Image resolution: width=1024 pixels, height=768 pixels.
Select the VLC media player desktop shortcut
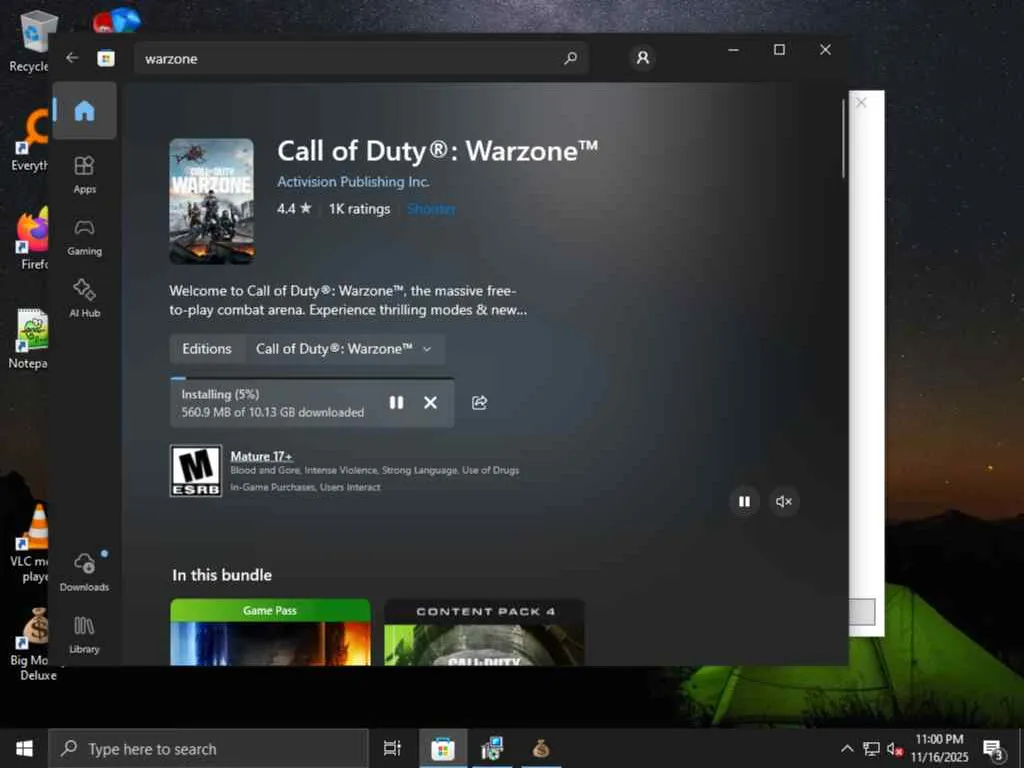tap(29, 543)
